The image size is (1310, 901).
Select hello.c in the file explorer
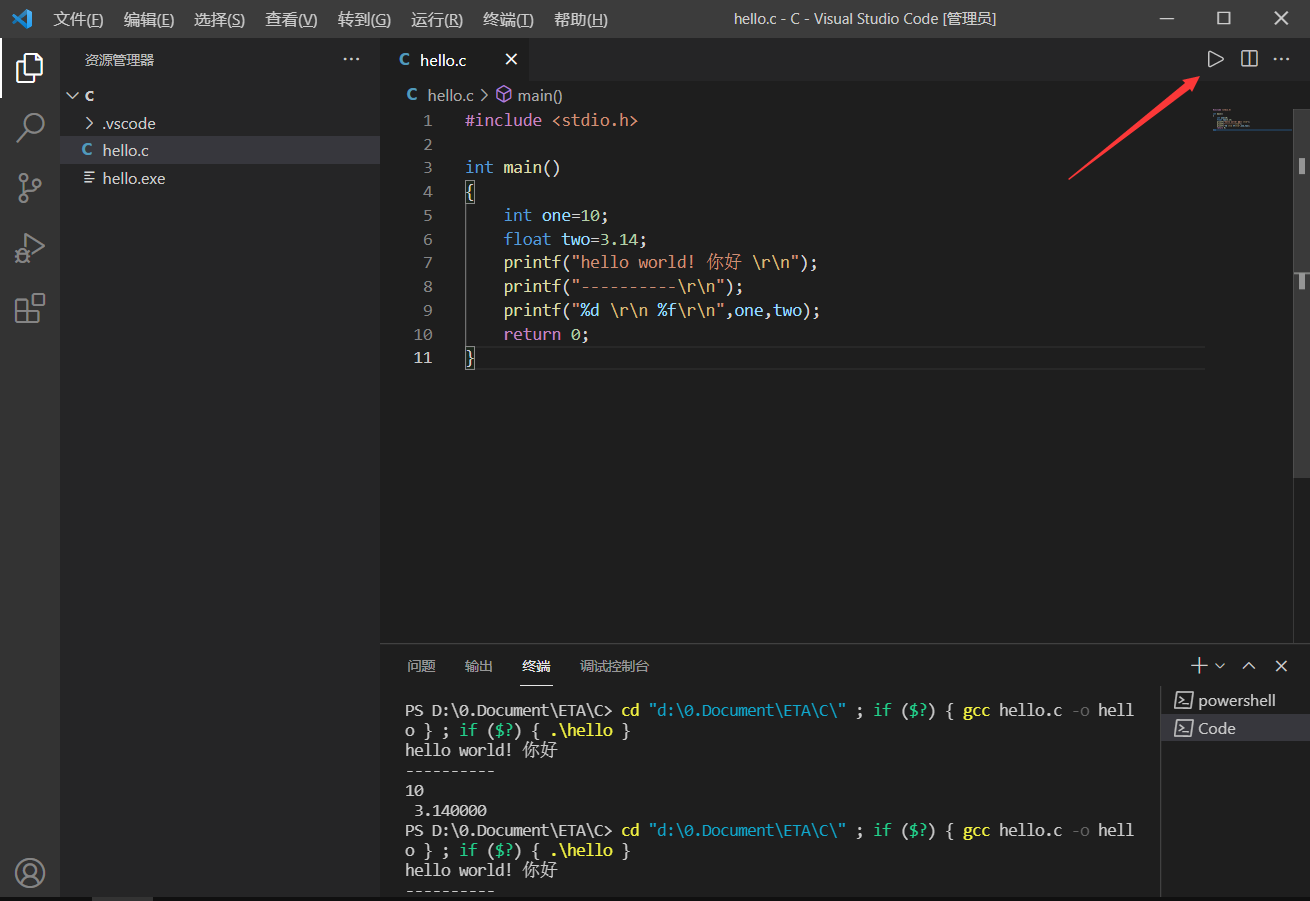(x=220, y=150)
